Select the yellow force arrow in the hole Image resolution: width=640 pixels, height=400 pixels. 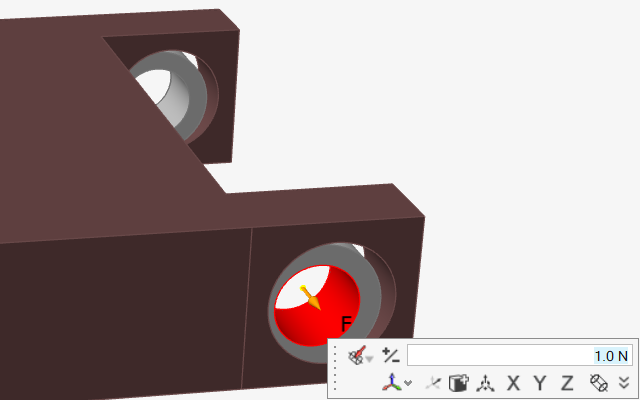pos(310,297)
